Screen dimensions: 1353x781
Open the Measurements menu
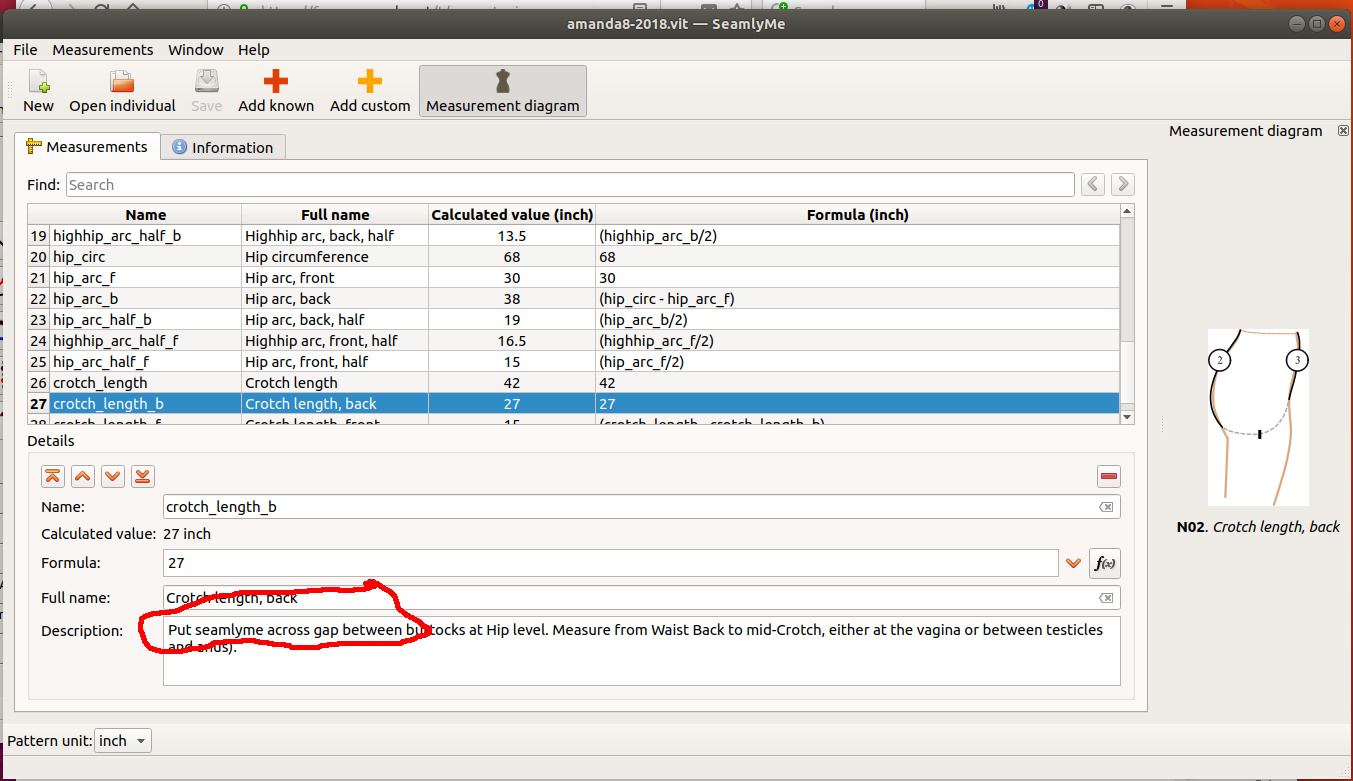pyautogui.click(x=103, y=50)
